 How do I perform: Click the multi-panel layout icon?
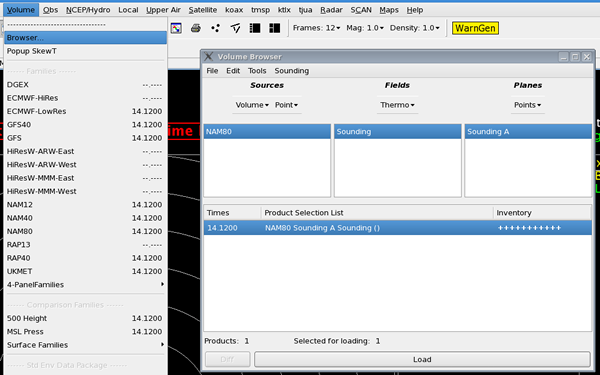pos(275,28)
